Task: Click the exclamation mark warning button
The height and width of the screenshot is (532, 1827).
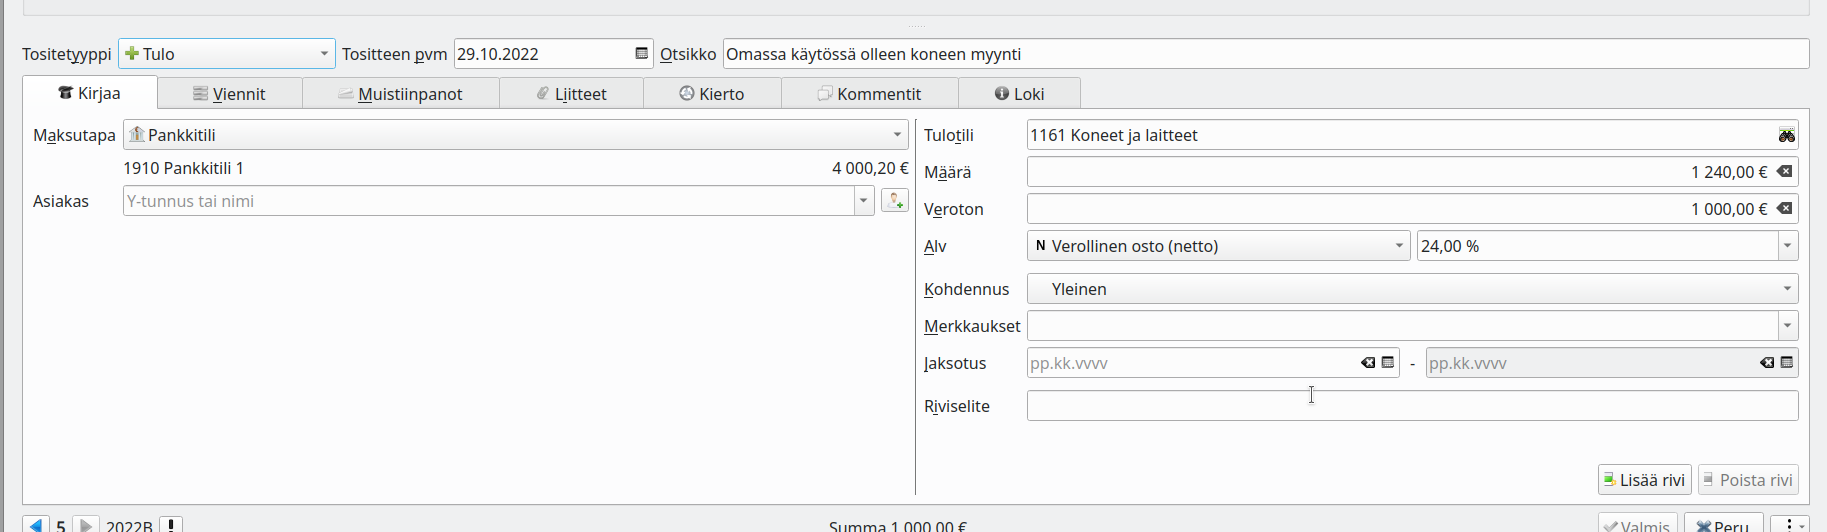Action: tap(171, 525)
